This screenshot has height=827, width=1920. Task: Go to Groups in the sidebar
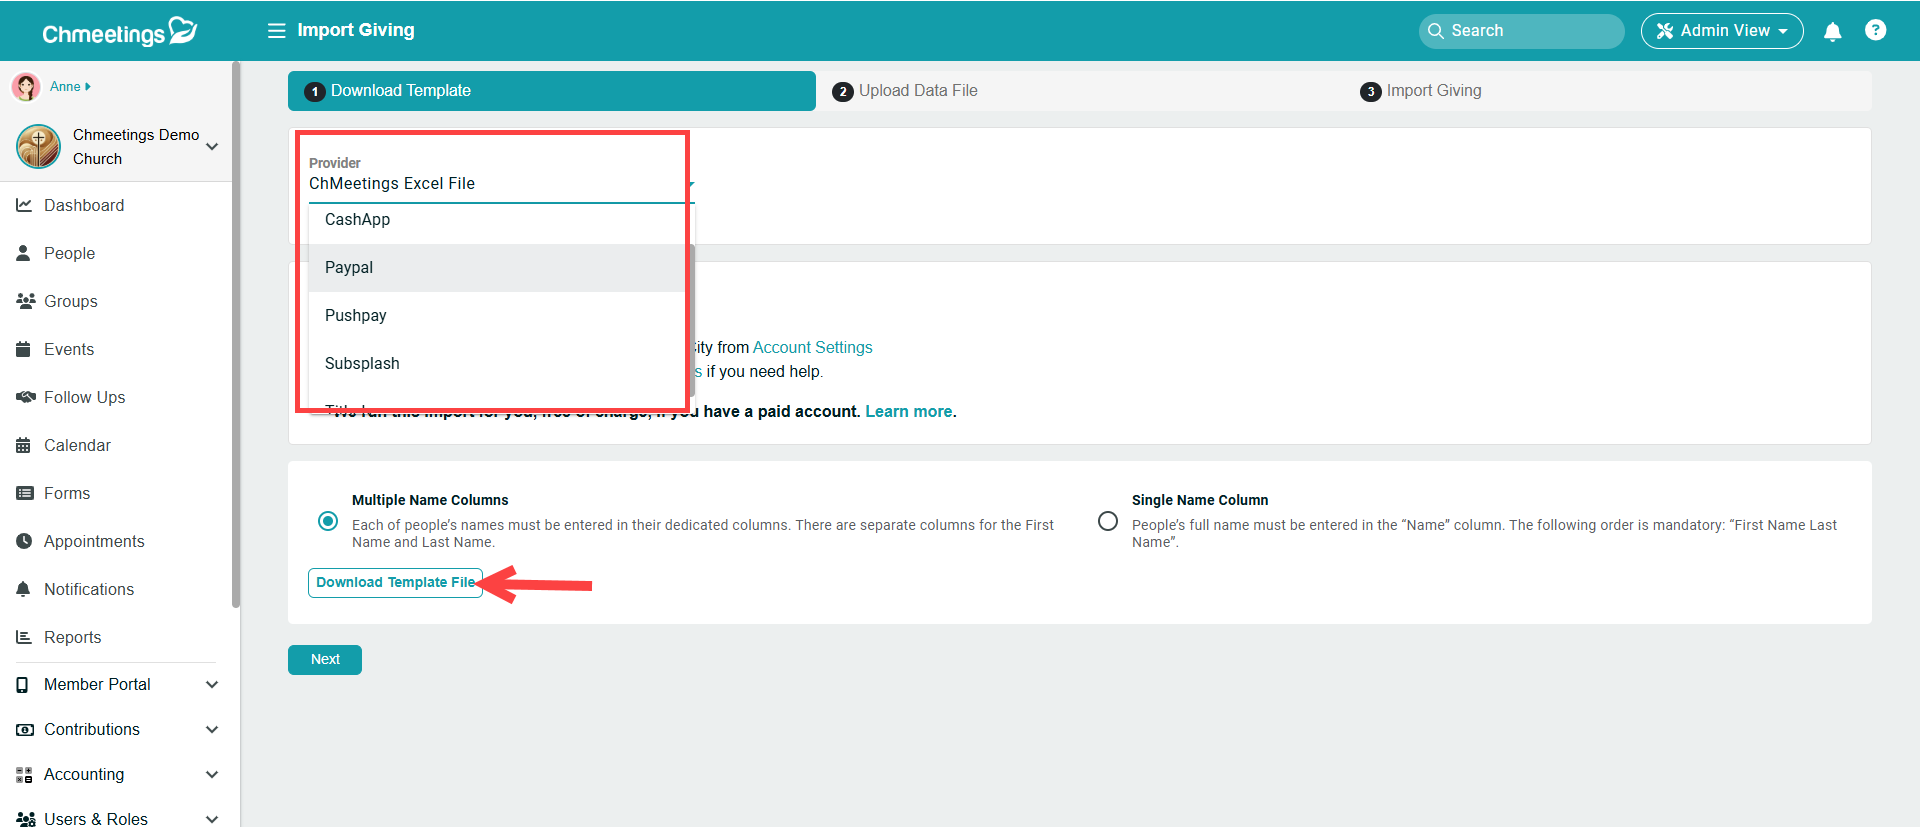pyautogui.click(x=70, y=301)
